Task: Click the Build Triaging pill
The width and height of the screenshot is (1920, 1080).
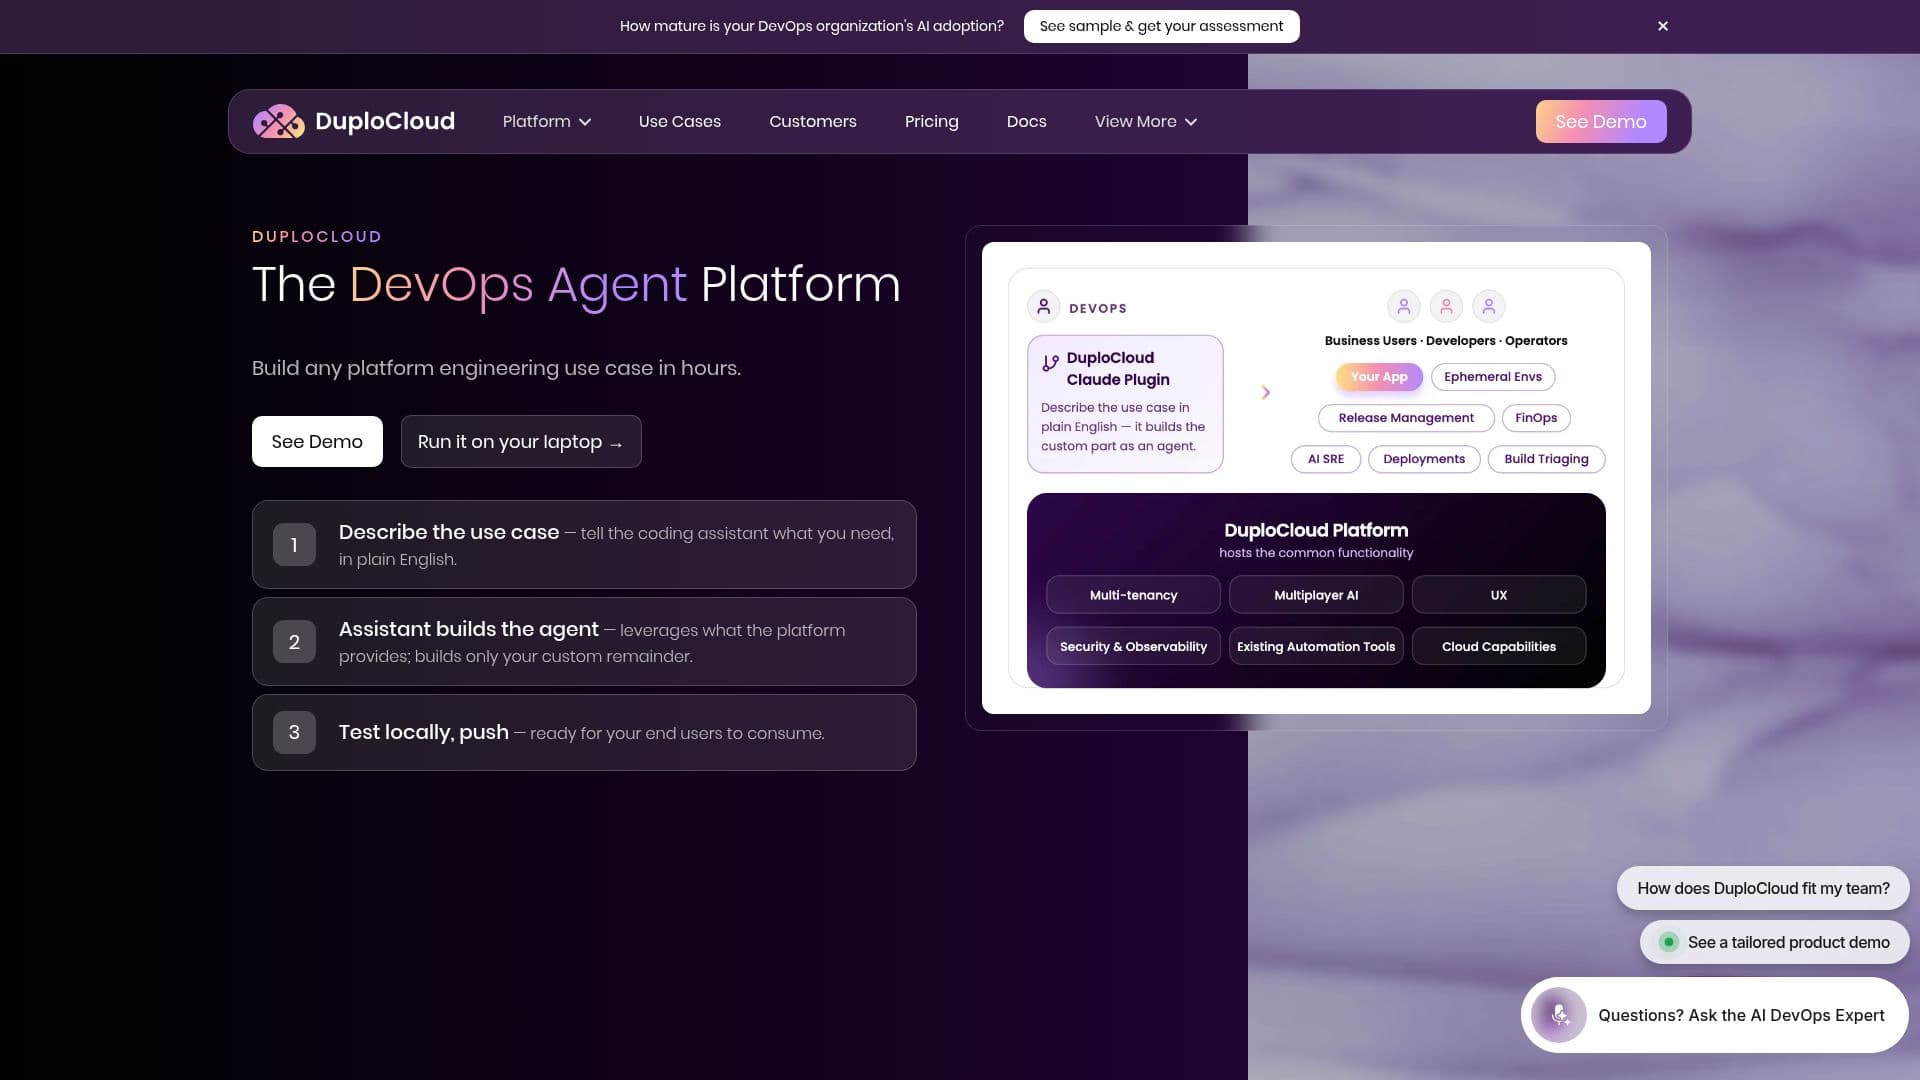Action: coord(1546,459)
